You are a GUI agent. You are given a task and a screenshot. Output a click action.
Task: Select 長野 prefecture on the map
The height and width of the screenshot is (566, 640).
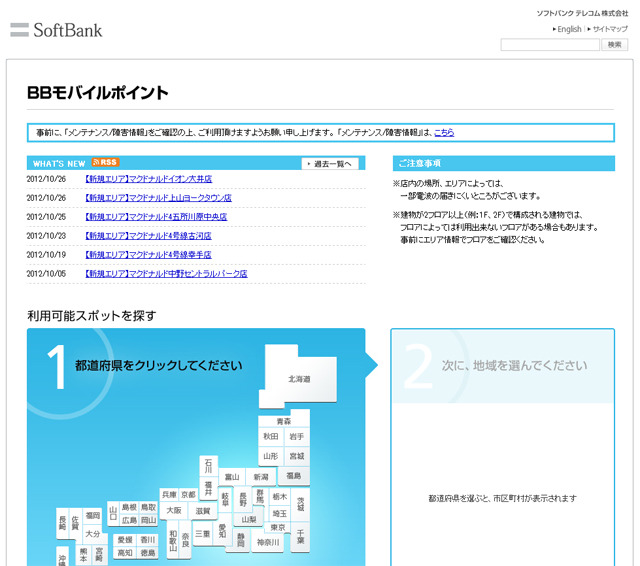pyautogui.click(x=243, y=499)
